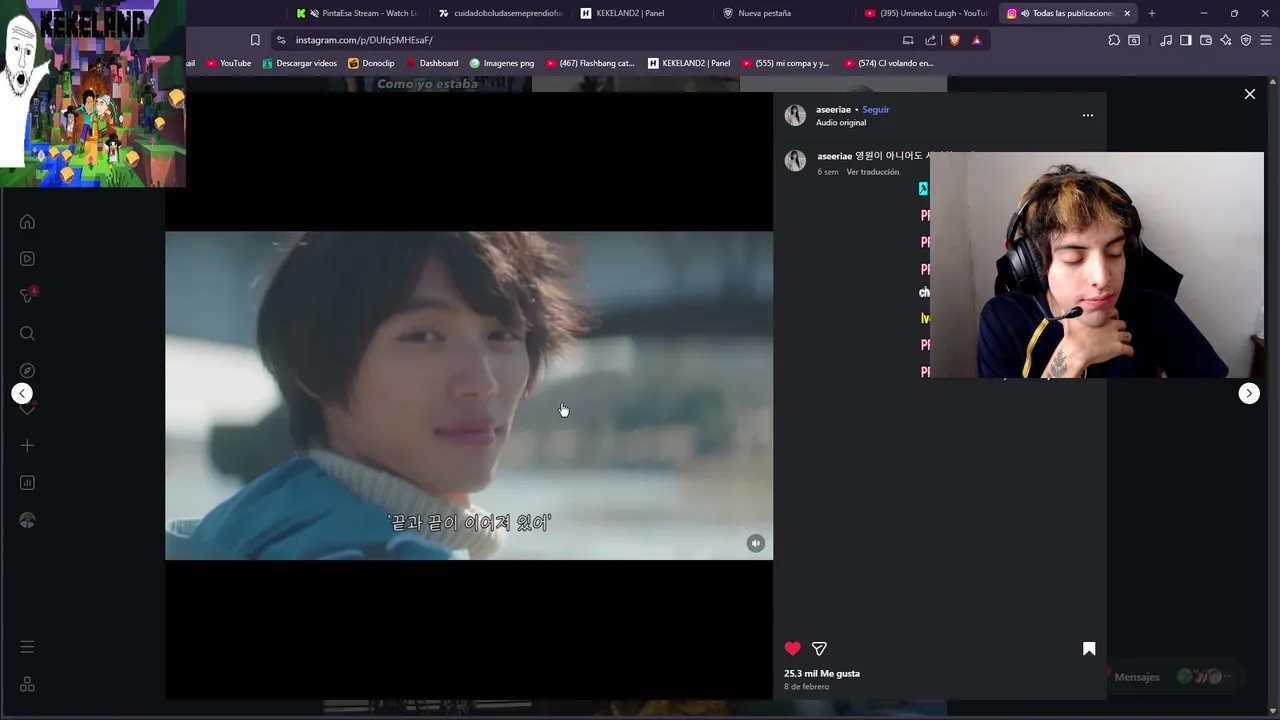Open the dashboard chart icon in sidebar
The width and height of the screenshot is (1280, 720).
coord(27,483)
